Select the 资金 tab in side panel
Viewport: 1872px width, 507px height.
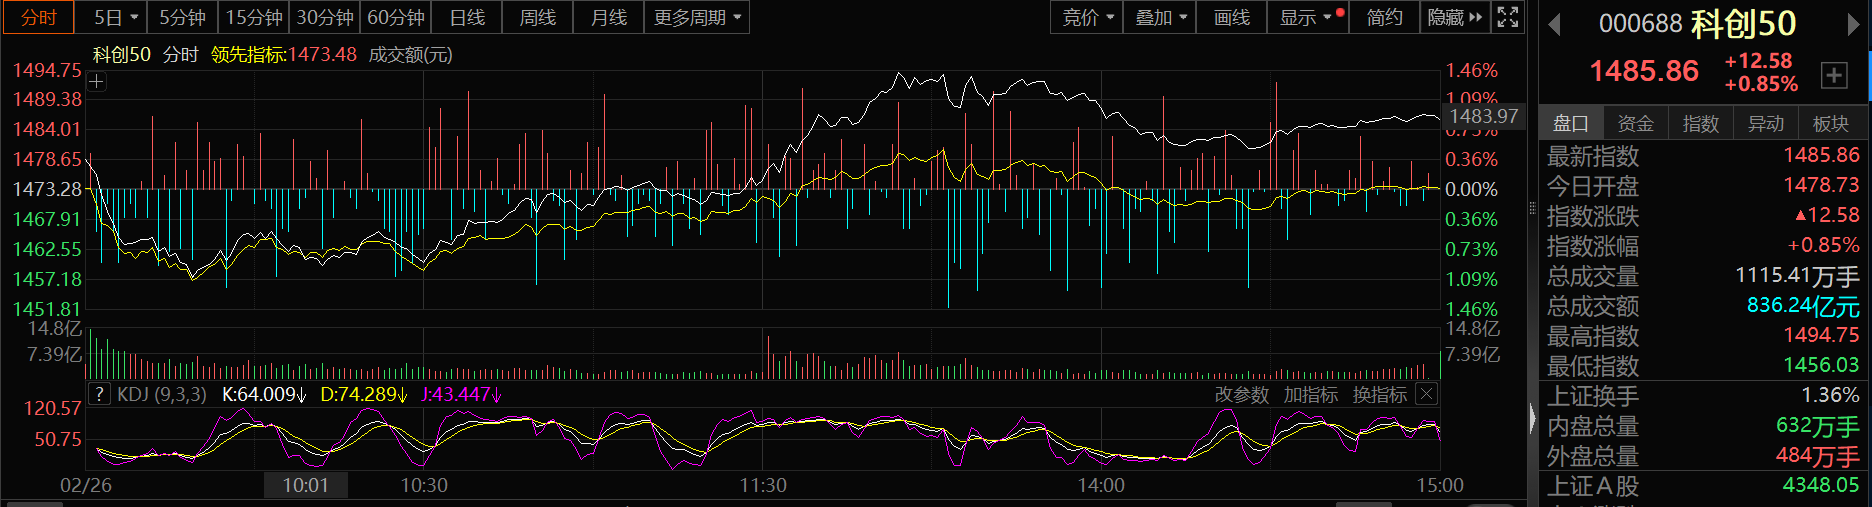pos(1635,123)
